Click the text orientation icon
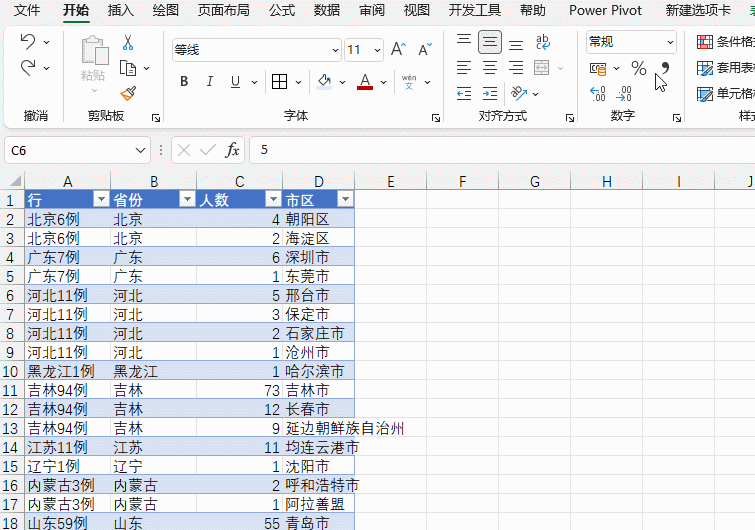The width and height of the screenshot is (755, 530). tap(519, 93)
